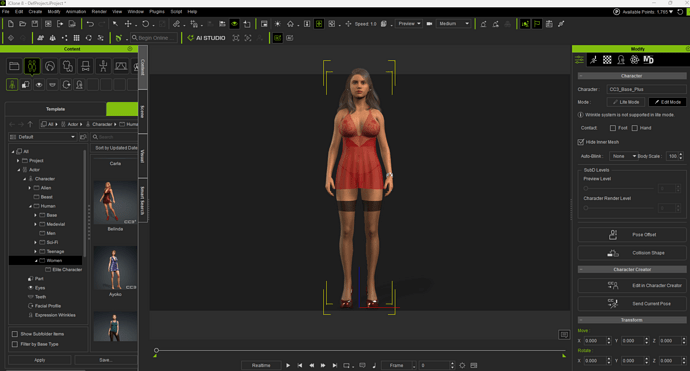
Task: Switch character to Lite Mode
Action: click(x=626, y=102)
